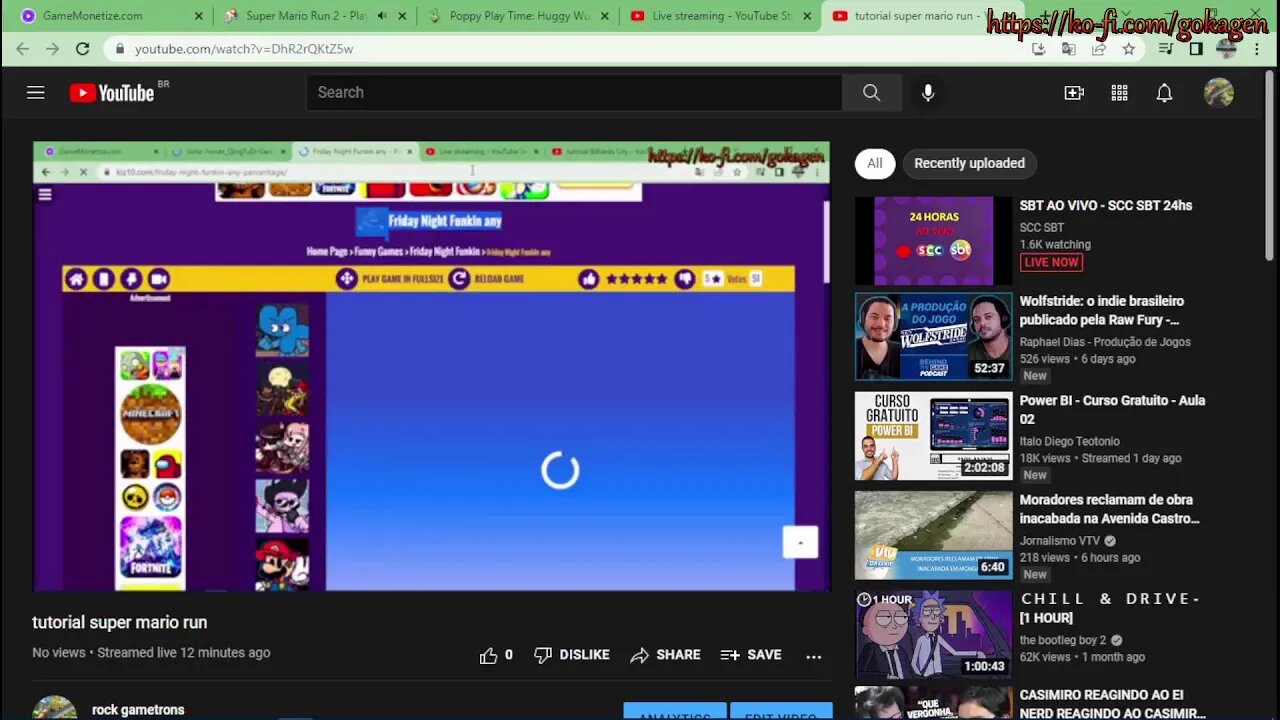Mute the Super Mario Run 2 tab speaker icon
The width and height of the screenshot is (1280, 720).
382,16
